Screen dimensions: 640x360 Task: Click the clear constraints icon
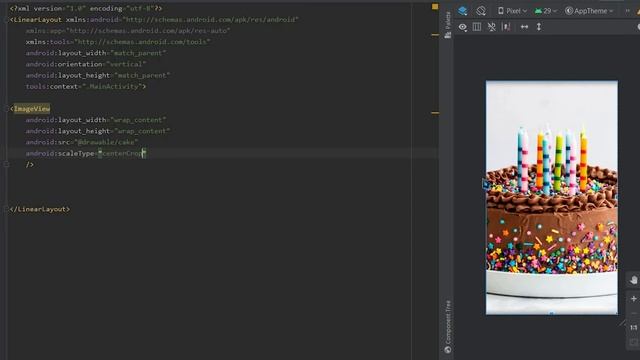[491, 27]
